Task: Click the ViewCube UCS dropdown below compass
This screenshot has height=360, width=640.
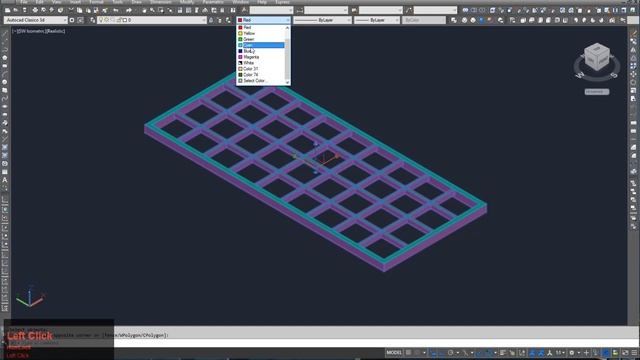Action: (597, 92)
